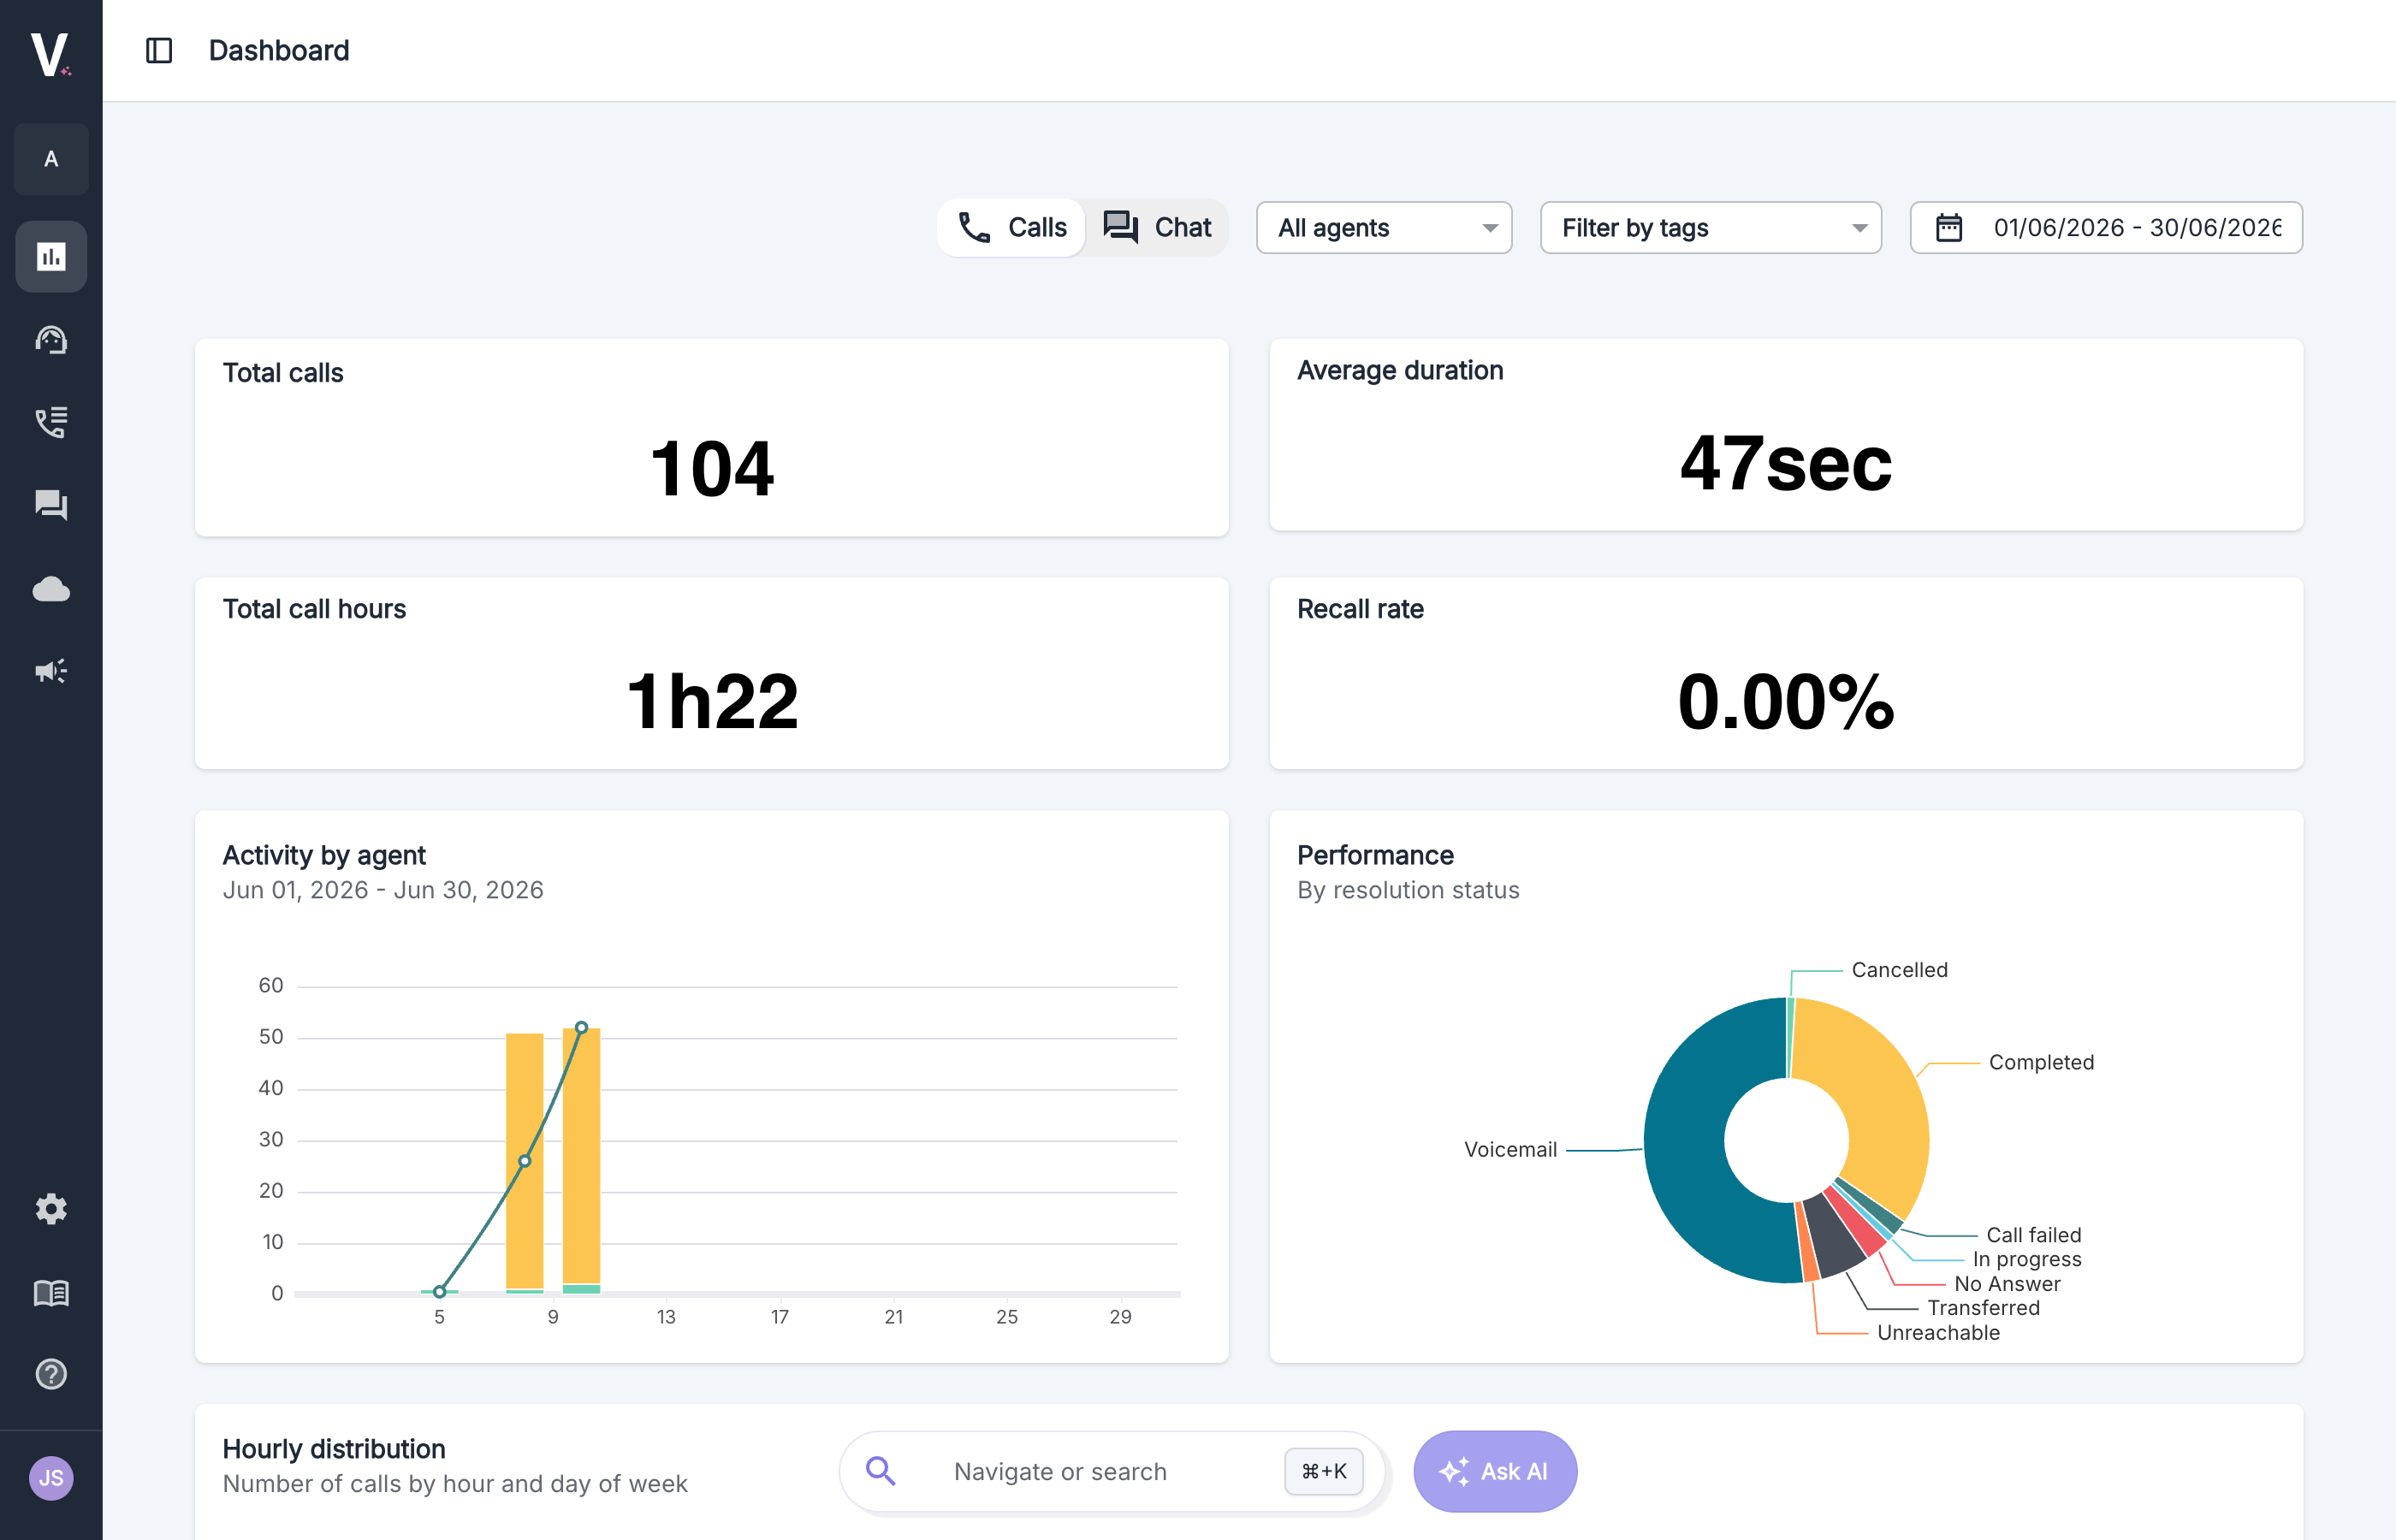Open the documentation book icon
2396x1540 pixels.
[x=51, y=1293]
